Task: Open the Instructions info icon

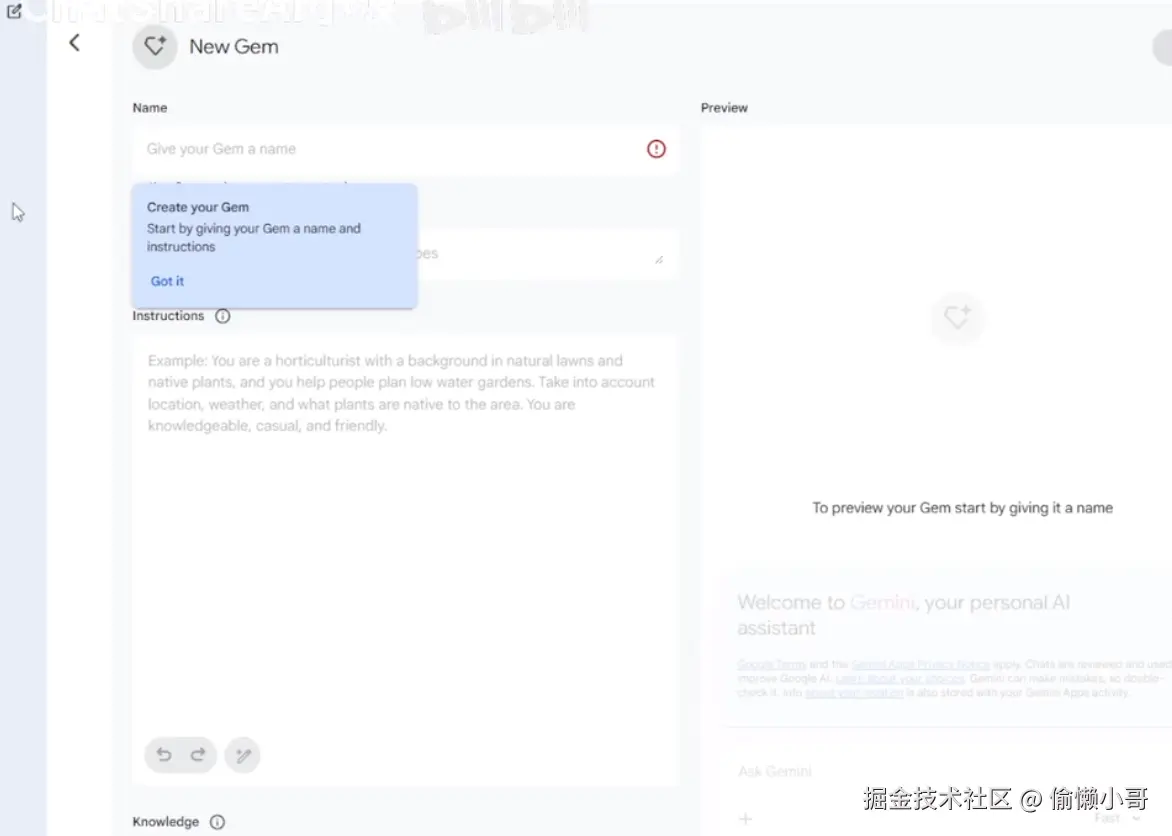Action: (222, 316)
